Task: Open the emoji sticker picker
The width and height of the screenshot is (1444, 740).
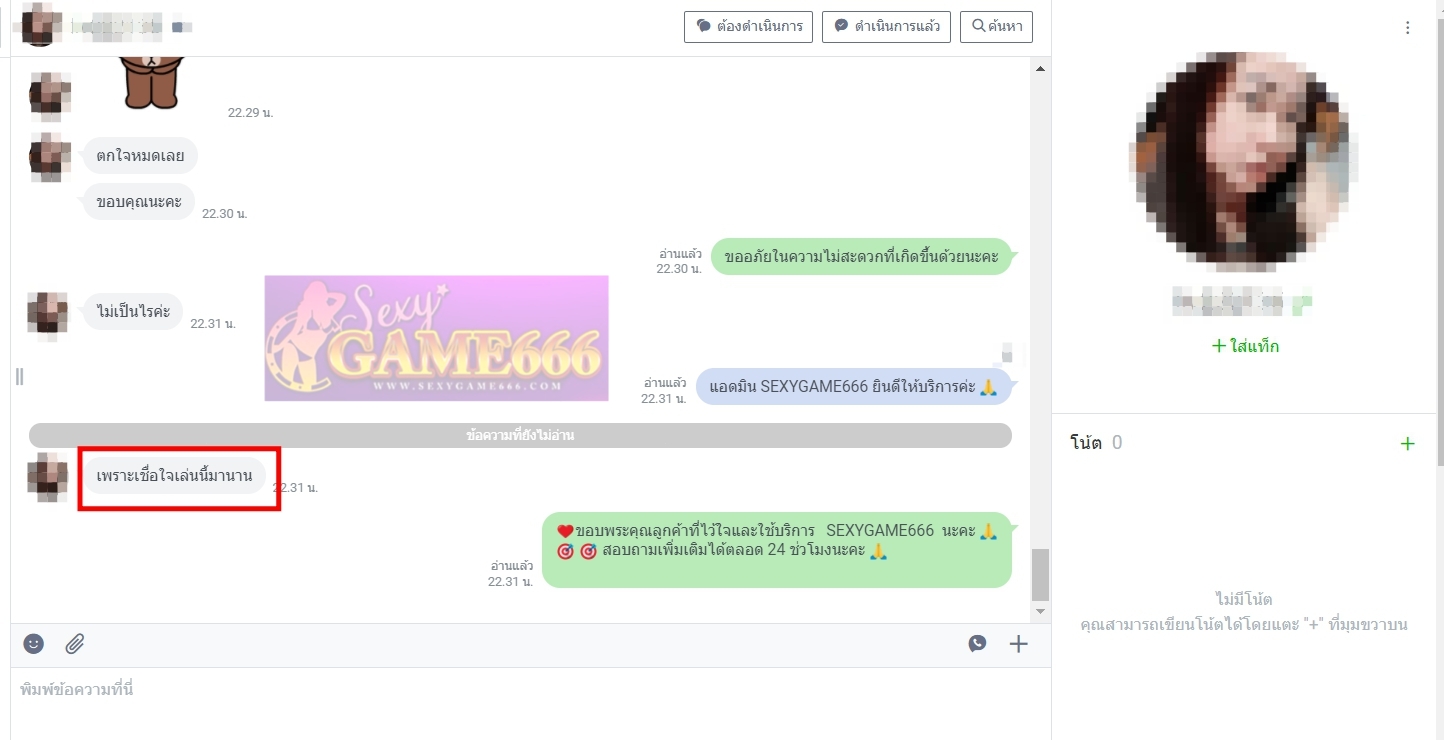Action: click(x=34, y=644)
